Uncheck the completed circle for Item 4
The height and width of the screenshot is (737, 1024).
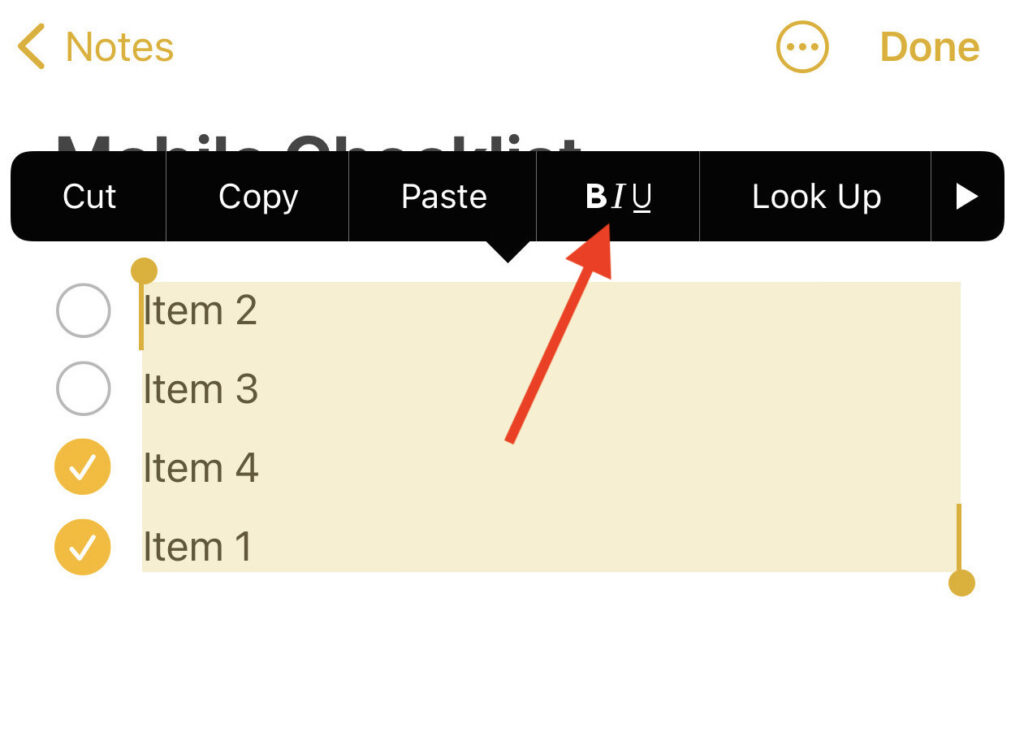pyautogui.click(x=83, y=467)
